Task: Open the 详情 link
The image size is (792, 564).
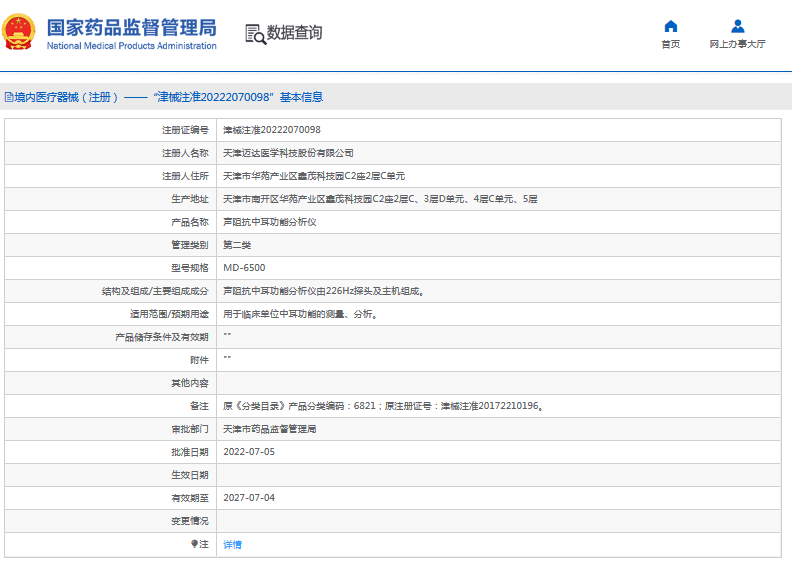Action: coord(232,544)
